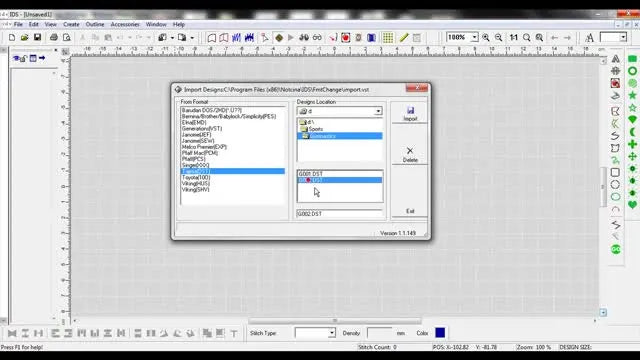Select Pfaff(PCS) format
This screenshot has height=360, width=640.
pyautogui.click(x=193, y=159)
